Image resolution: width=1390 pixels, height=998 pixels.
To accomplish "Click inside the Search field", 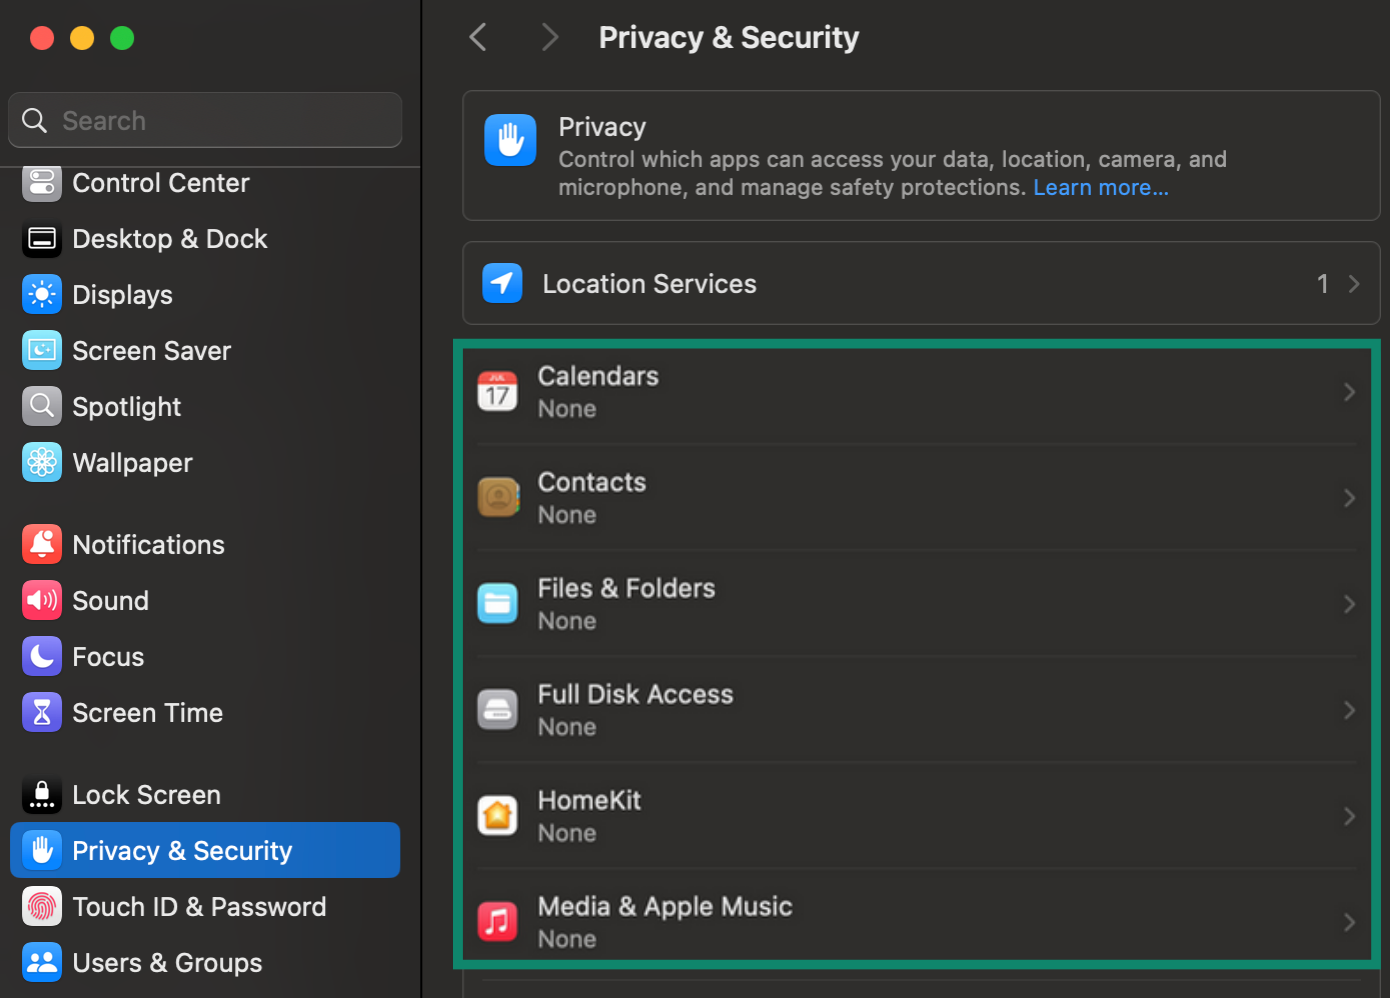I will [x=204, y=120].
